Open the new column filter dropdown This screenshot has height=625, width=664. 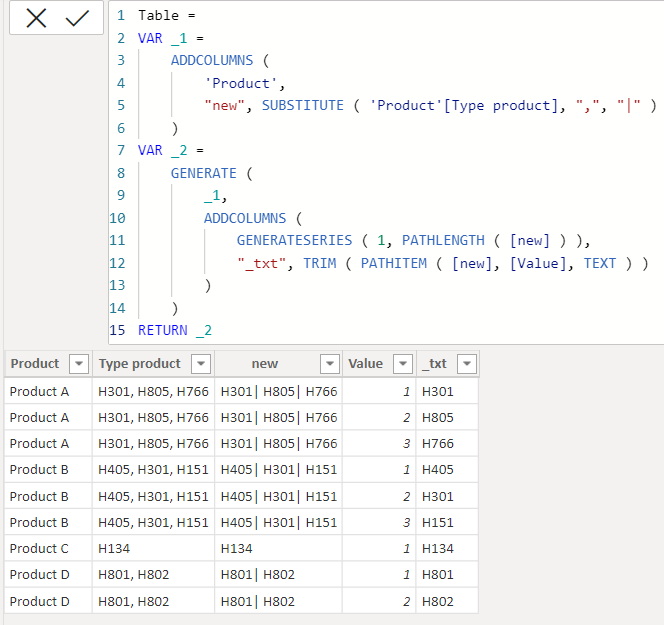click(x=330, y=364)
